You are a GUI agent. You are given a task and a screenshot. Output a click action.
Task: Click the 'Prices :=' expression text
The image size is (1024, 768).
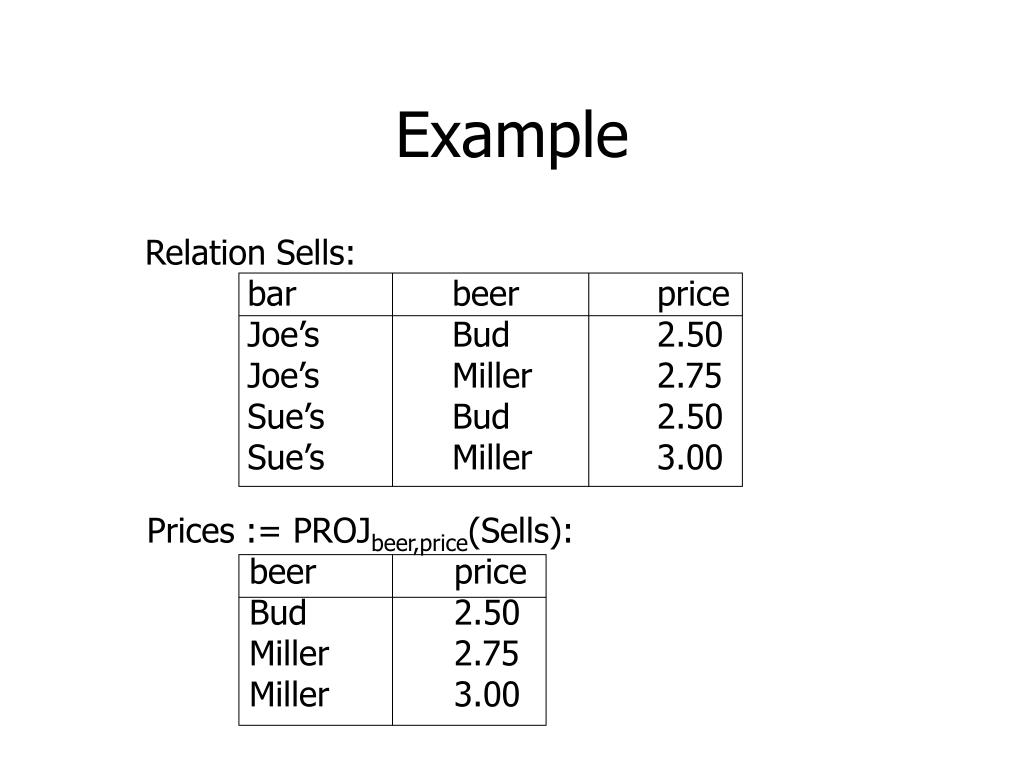click(214, 531)
